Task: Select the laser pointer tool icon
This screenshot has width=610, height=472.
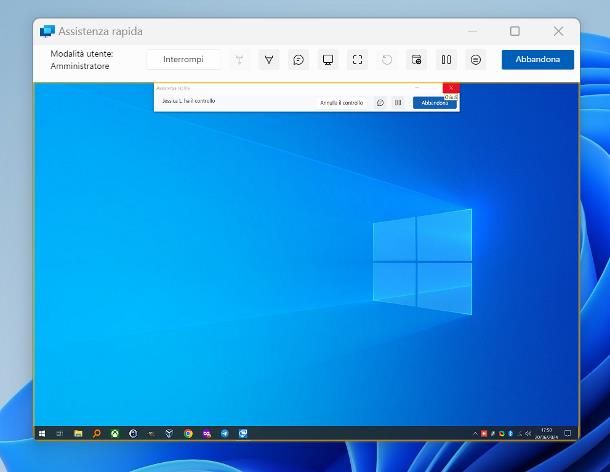Action: pos(269,60)
